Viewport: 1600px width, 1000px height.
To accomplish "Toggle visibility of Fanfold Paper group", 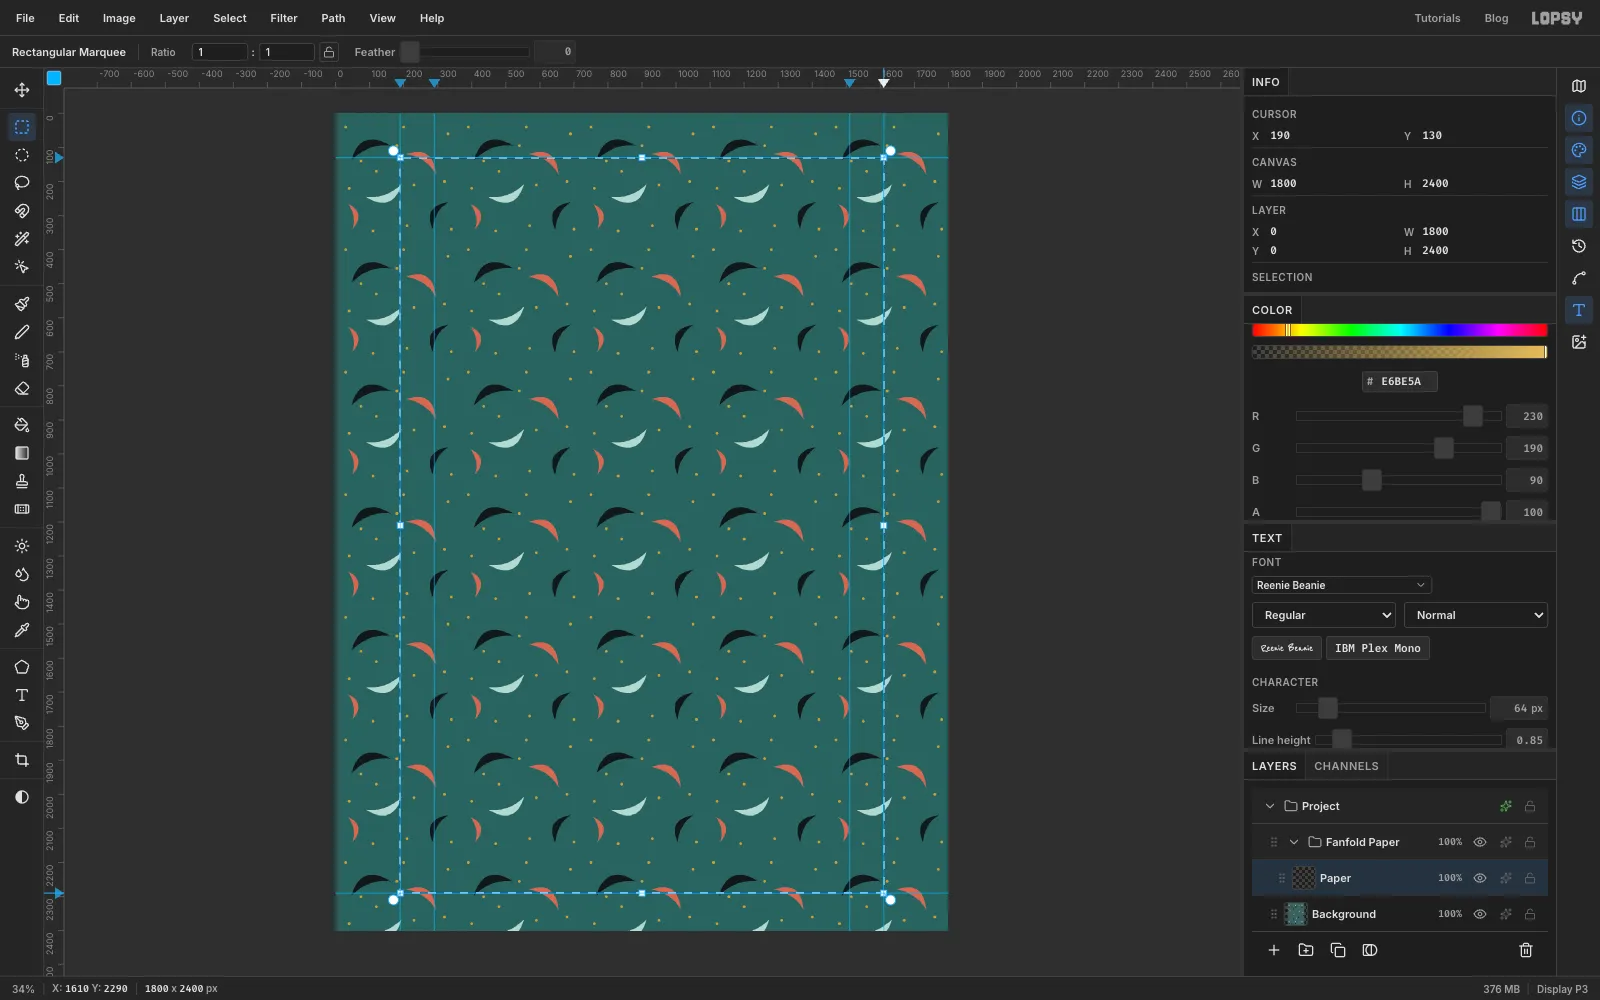I will click(1480, 842).
